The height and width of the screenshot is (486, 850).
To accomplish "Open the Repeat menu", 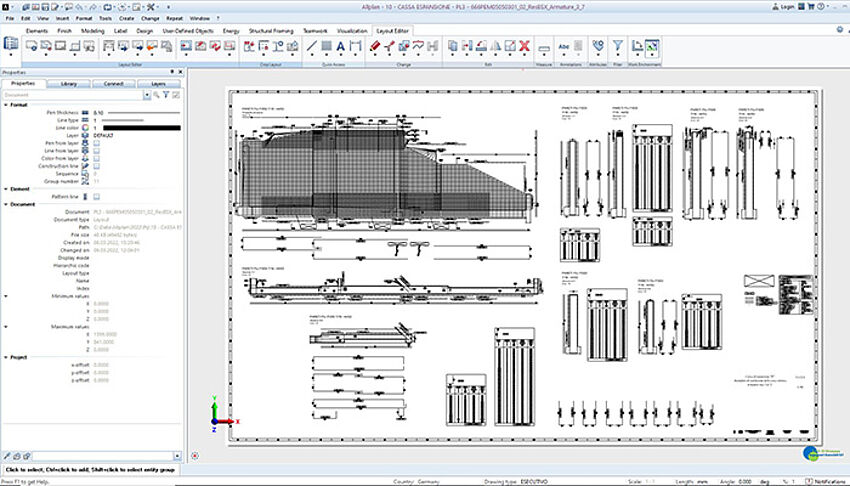I will coord(172,18).
